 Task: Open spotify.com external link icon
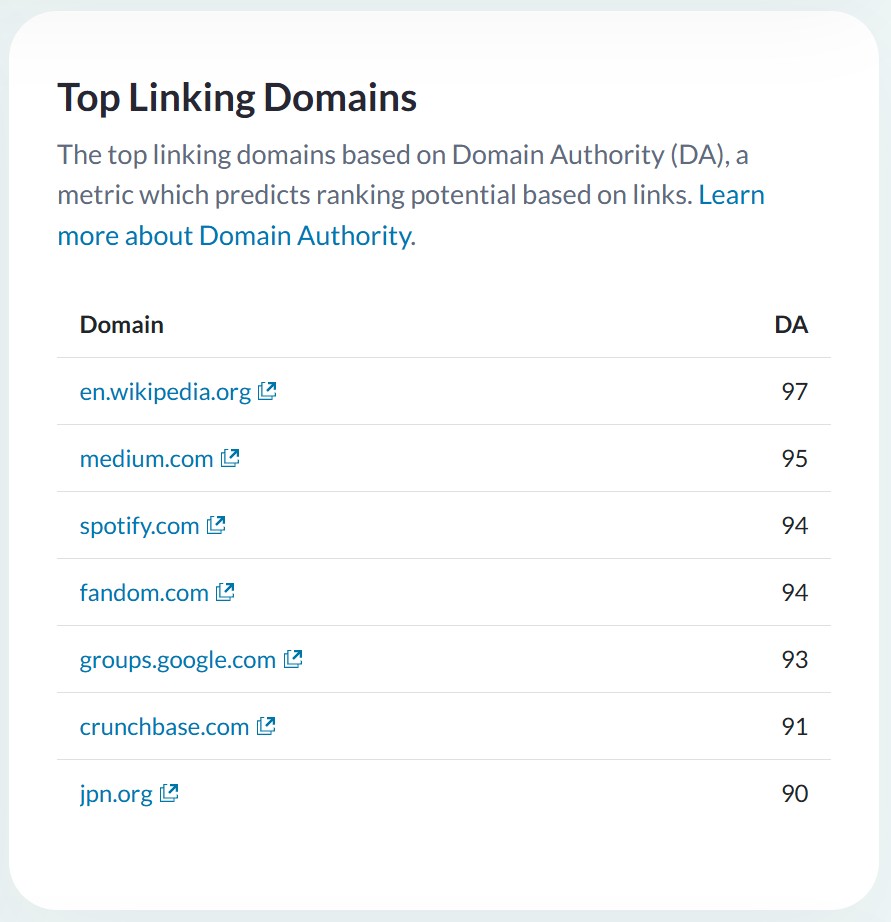[216, 525]
